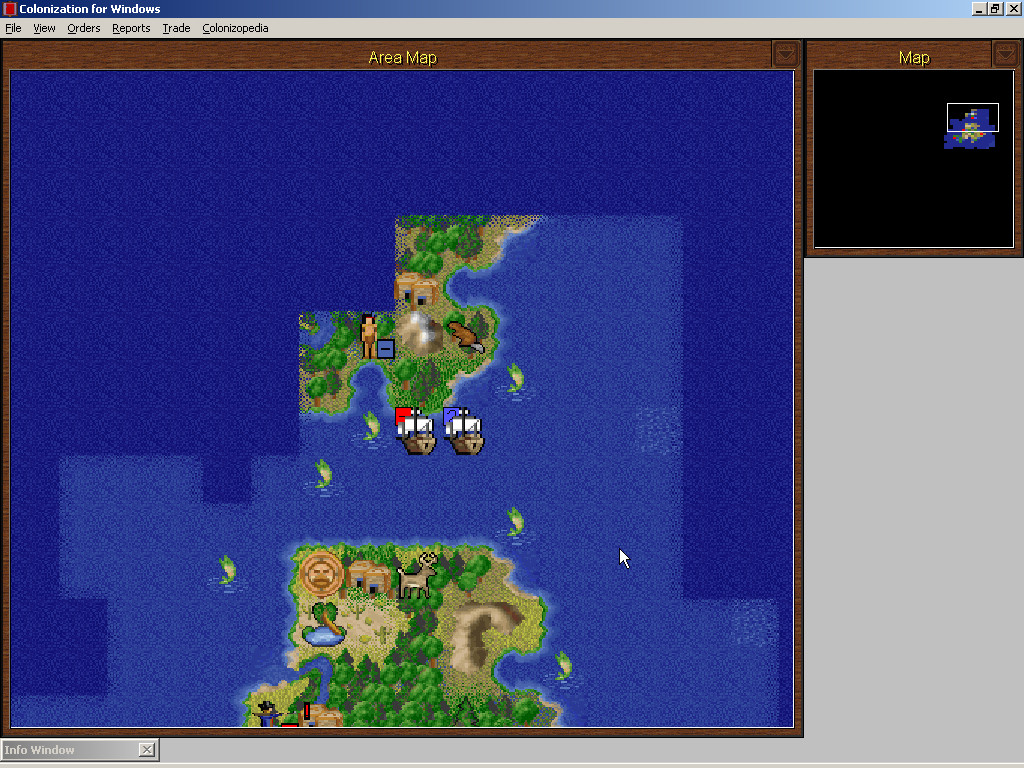Click the carved face rumor marker
The width and height of the screenshot is (1024, 768).
click(x=321, y=574)
